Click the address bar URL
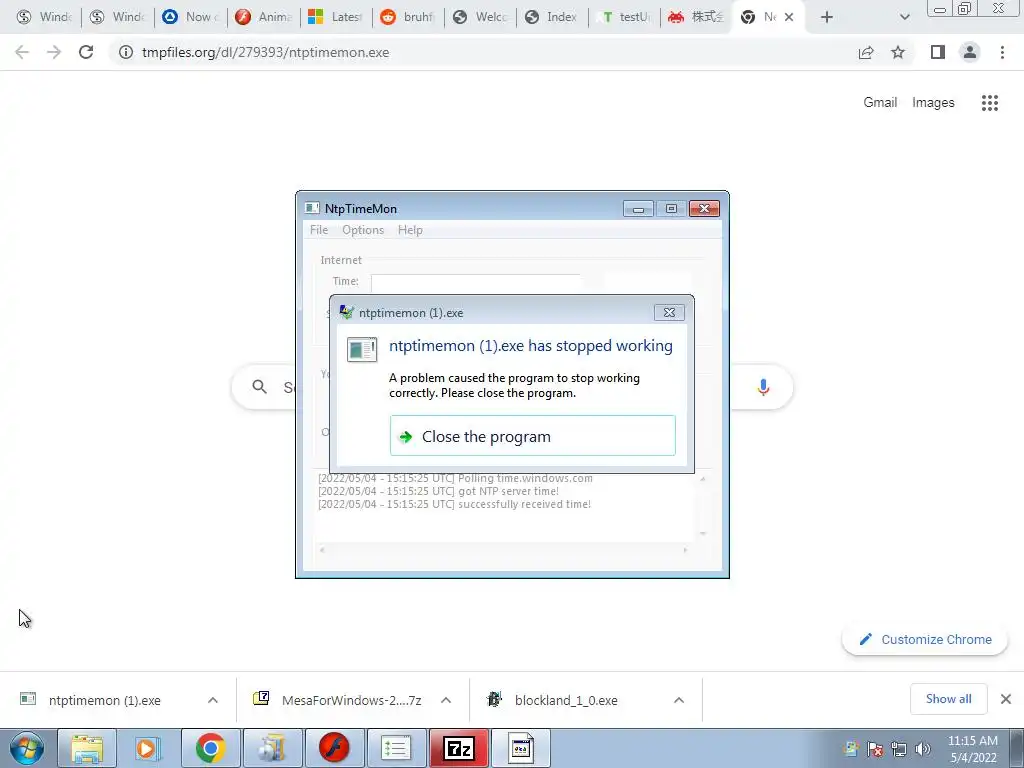1024x768 pixels. (265, 52)
